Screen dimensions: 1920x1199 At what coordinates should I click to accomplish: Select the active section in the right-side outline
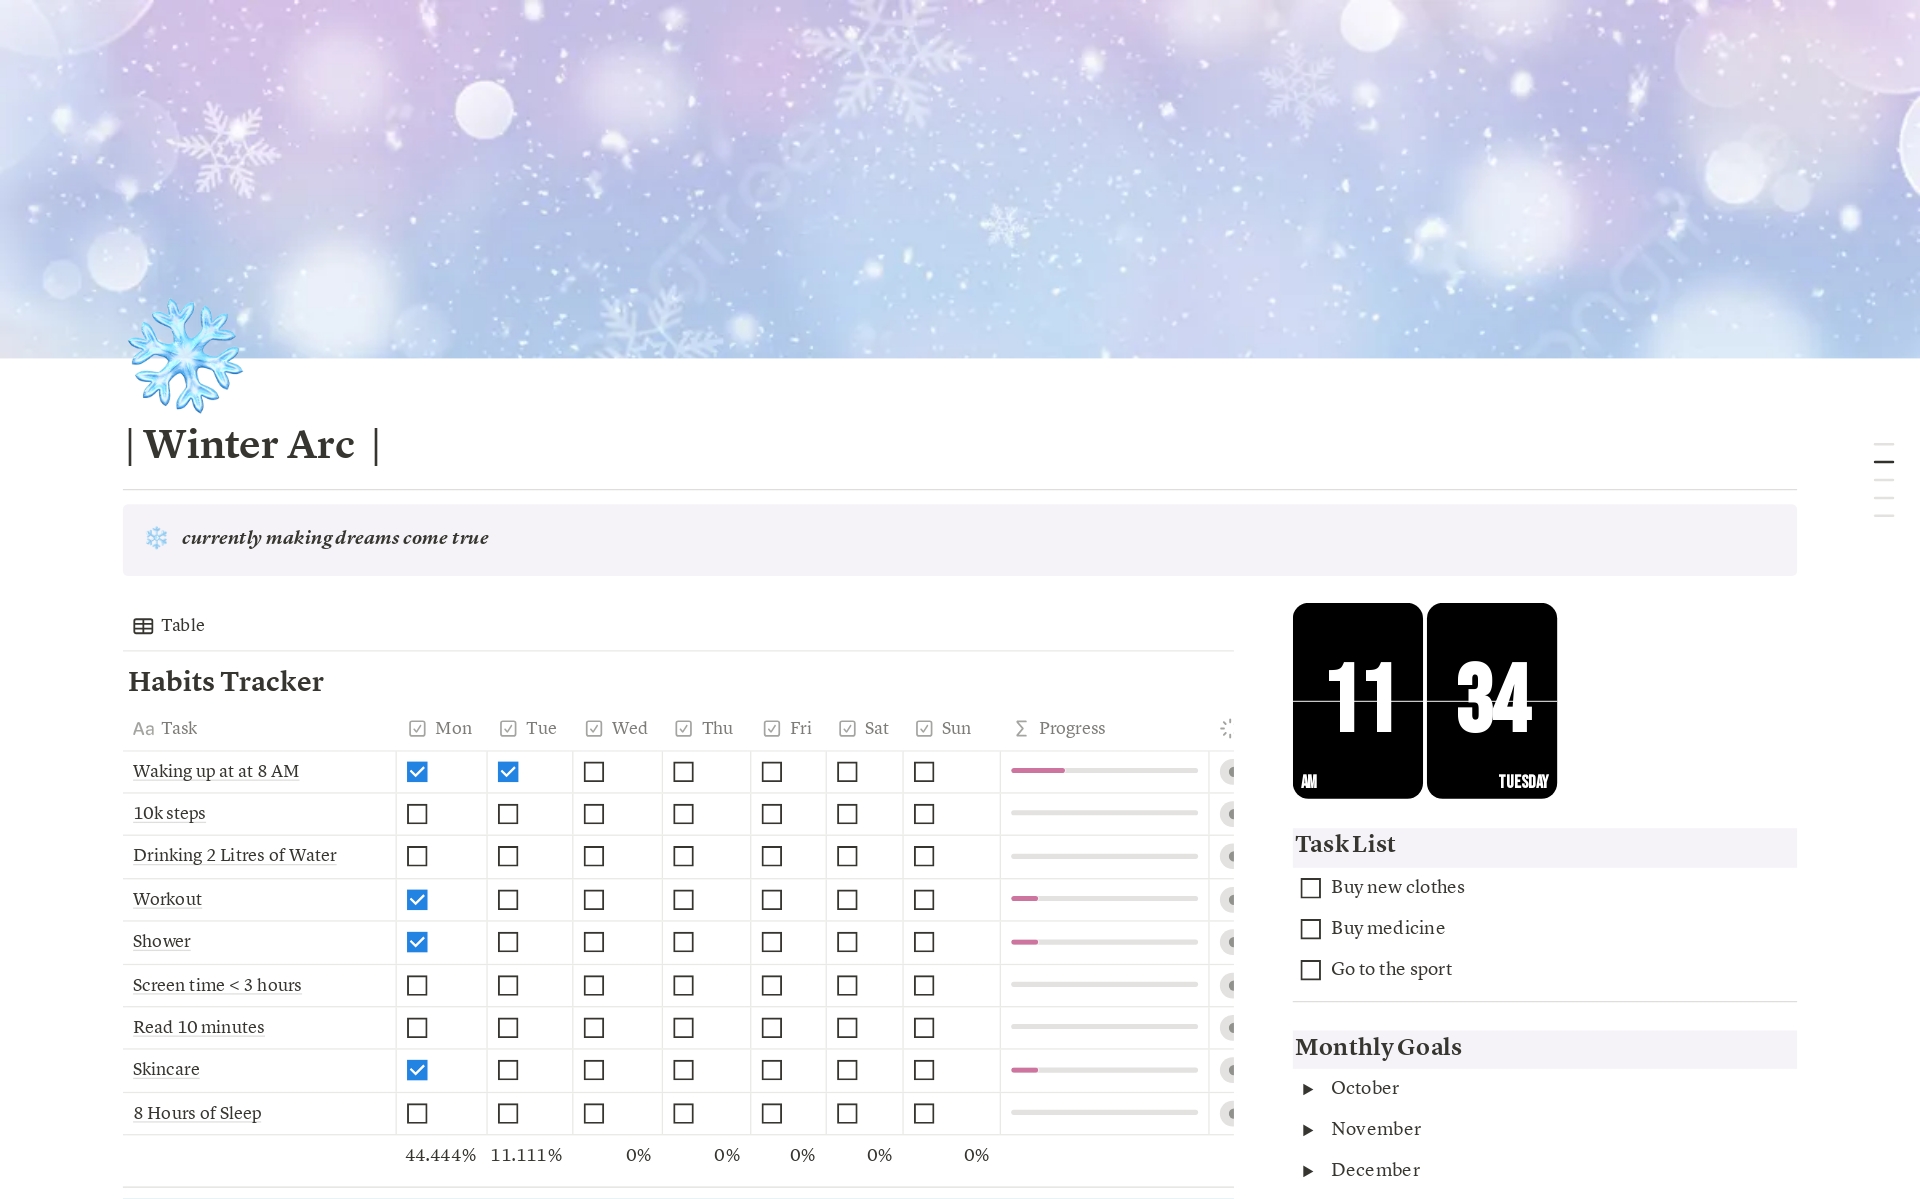(1884, 462)
